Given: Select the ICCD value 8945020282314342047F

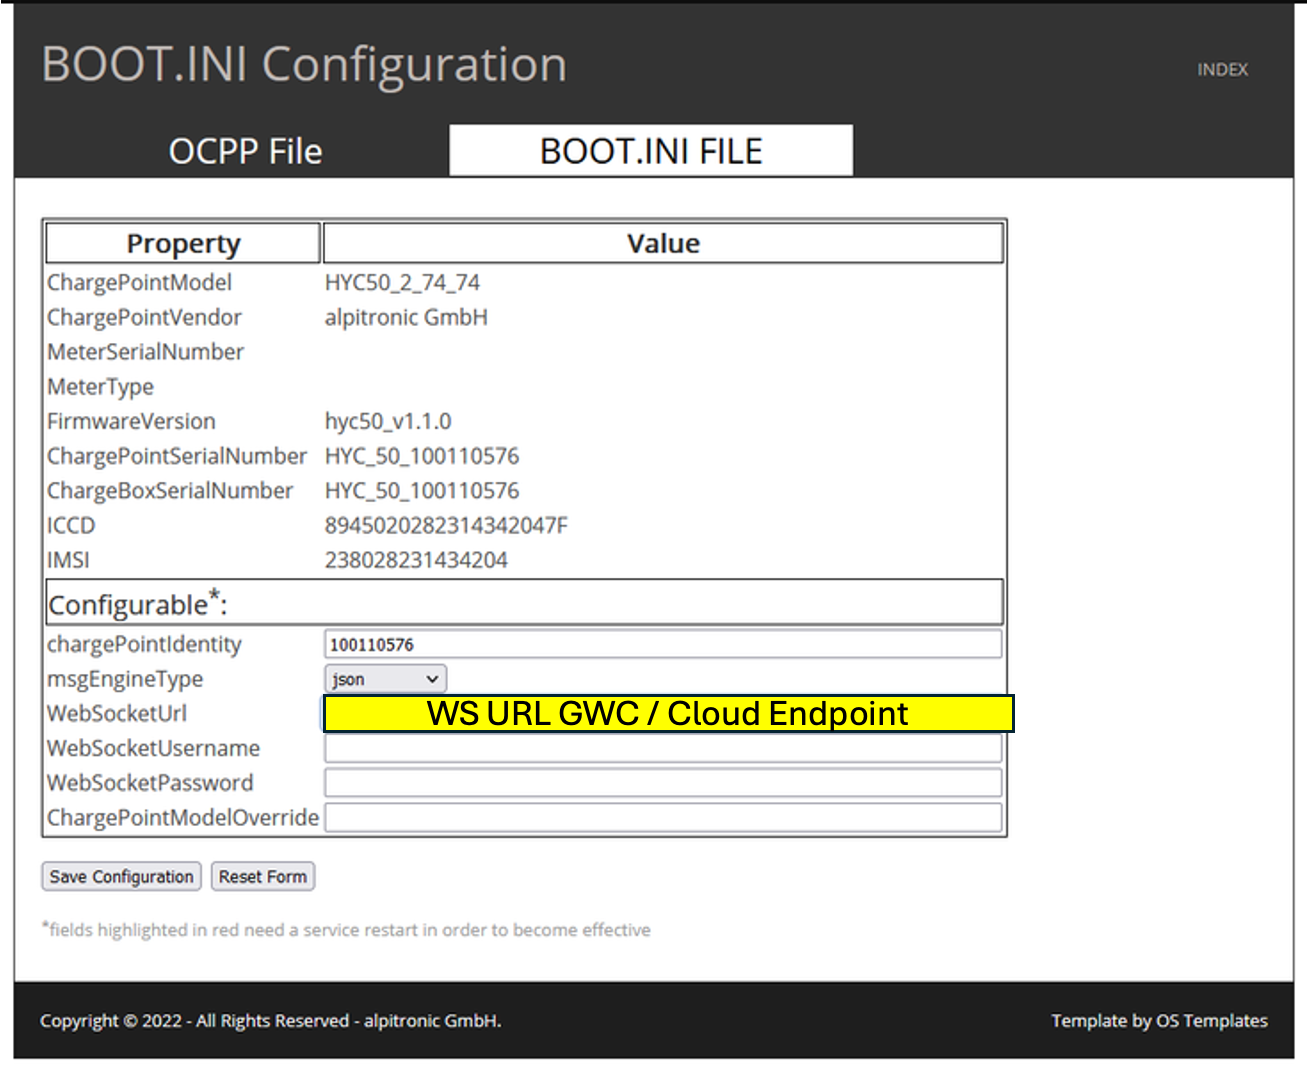Looking at the screenshot, I should (446, 526).
